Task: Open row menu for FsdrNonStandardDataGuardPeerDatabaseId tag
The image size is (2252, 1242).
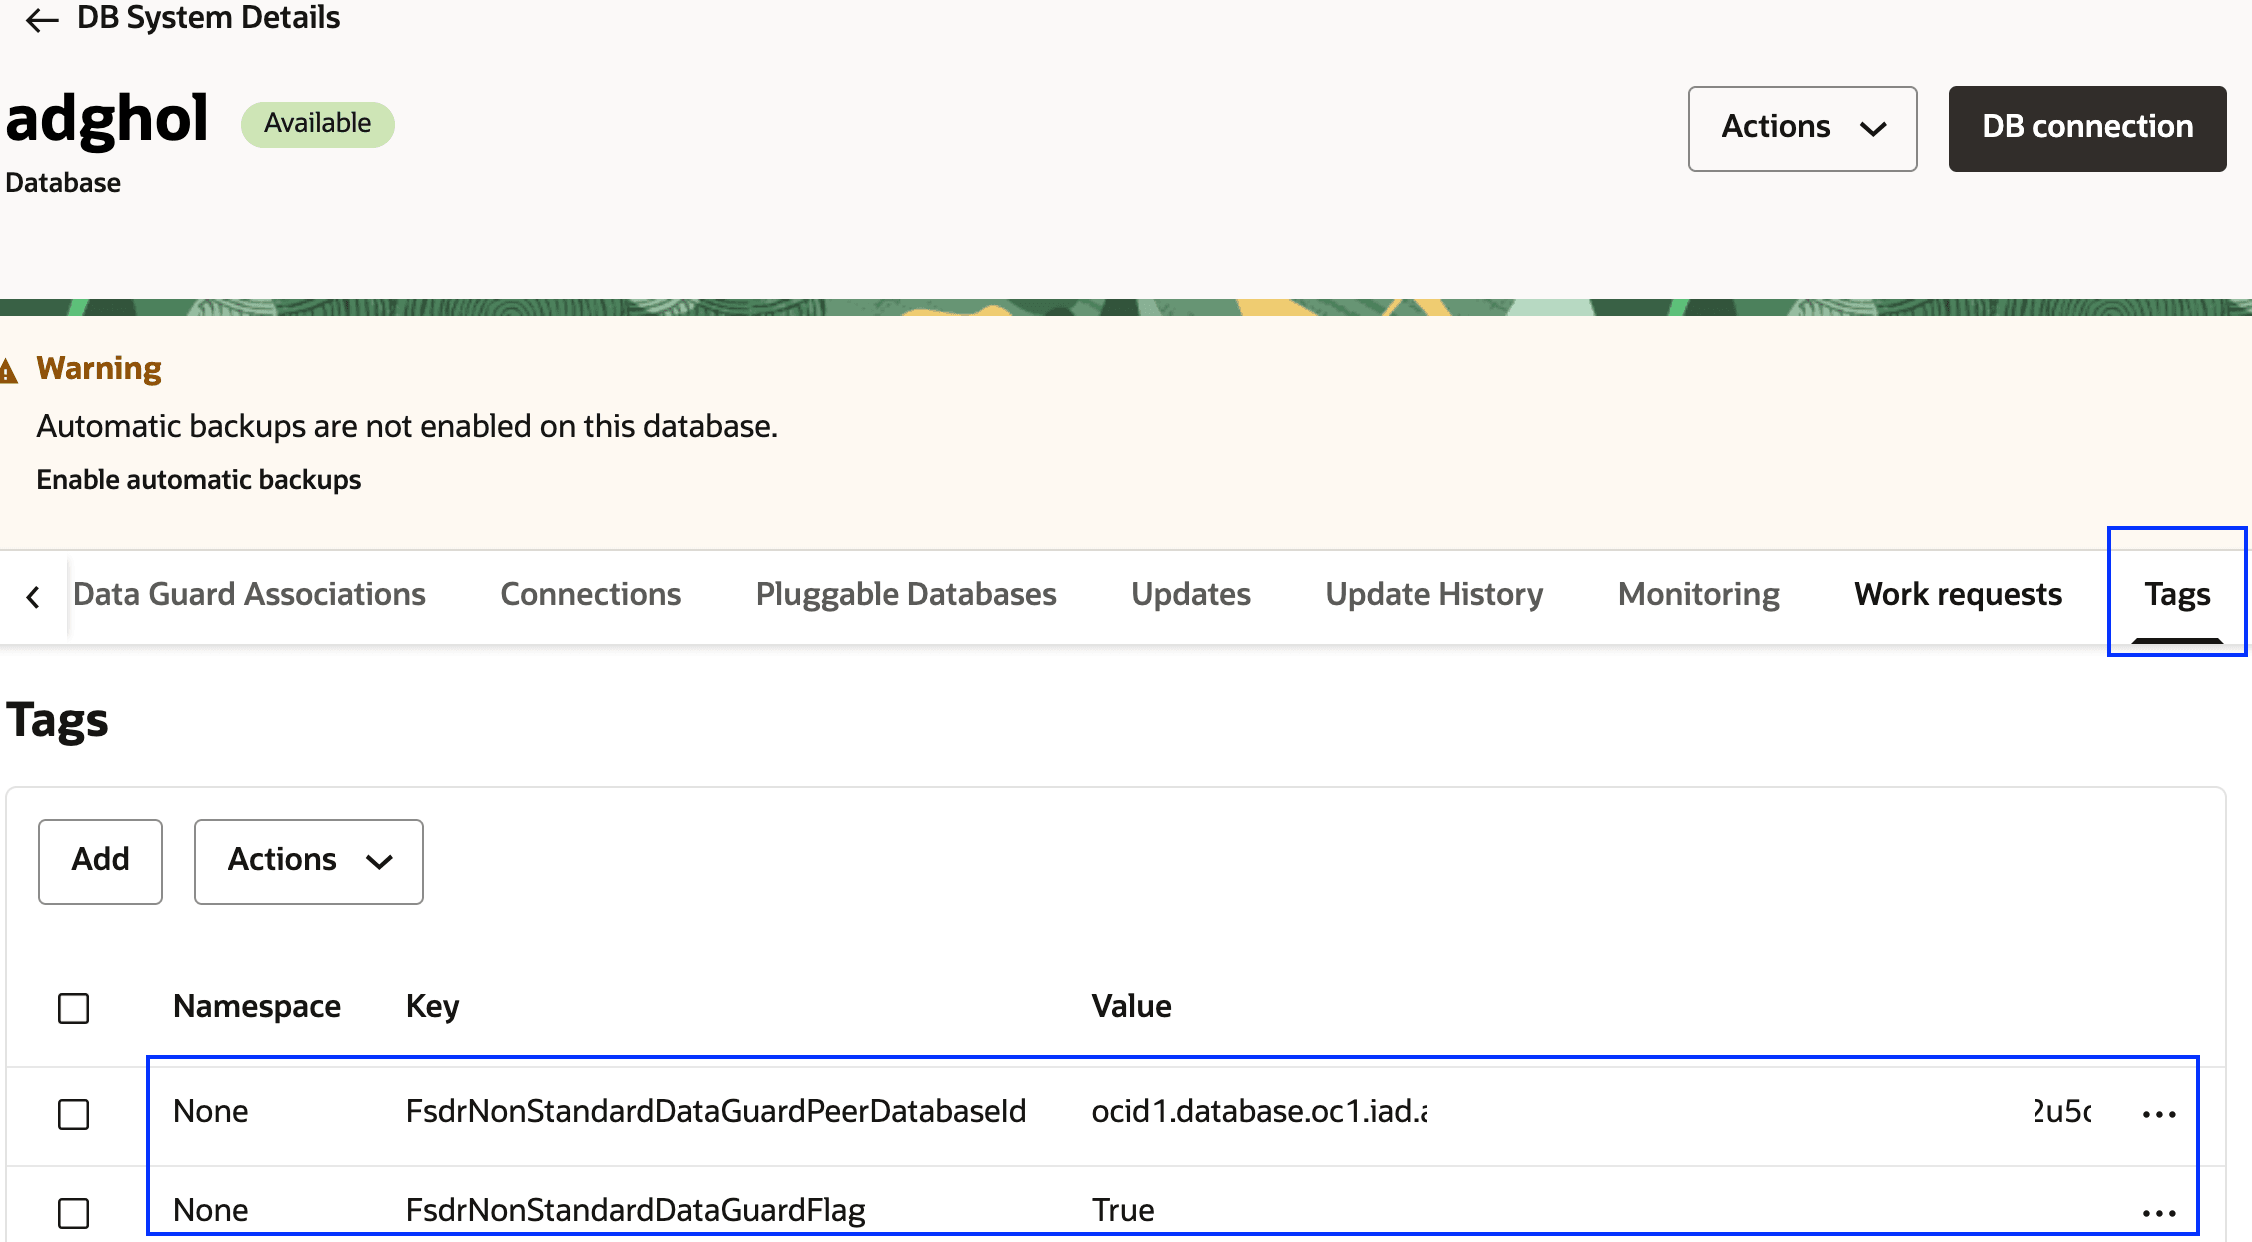Action: pos(2159,1114)
